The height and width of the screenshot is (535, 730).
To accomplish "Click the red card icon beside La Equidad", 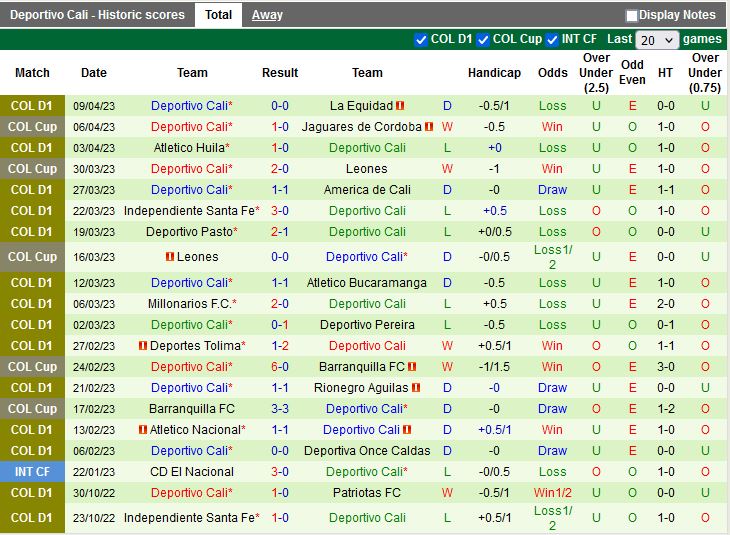I will [x=400, y=106].
